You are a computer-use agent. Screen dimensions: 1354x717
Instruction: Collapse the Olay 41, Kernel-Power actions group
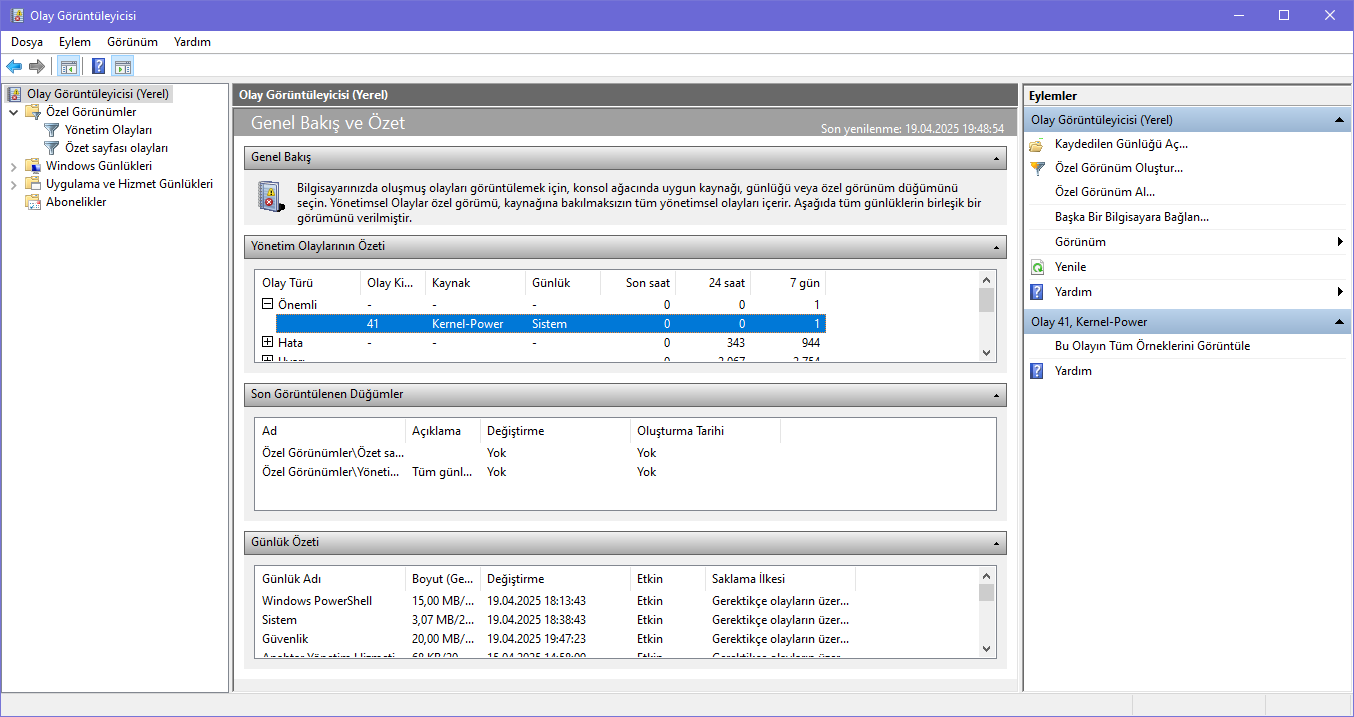click(1338, 322)
